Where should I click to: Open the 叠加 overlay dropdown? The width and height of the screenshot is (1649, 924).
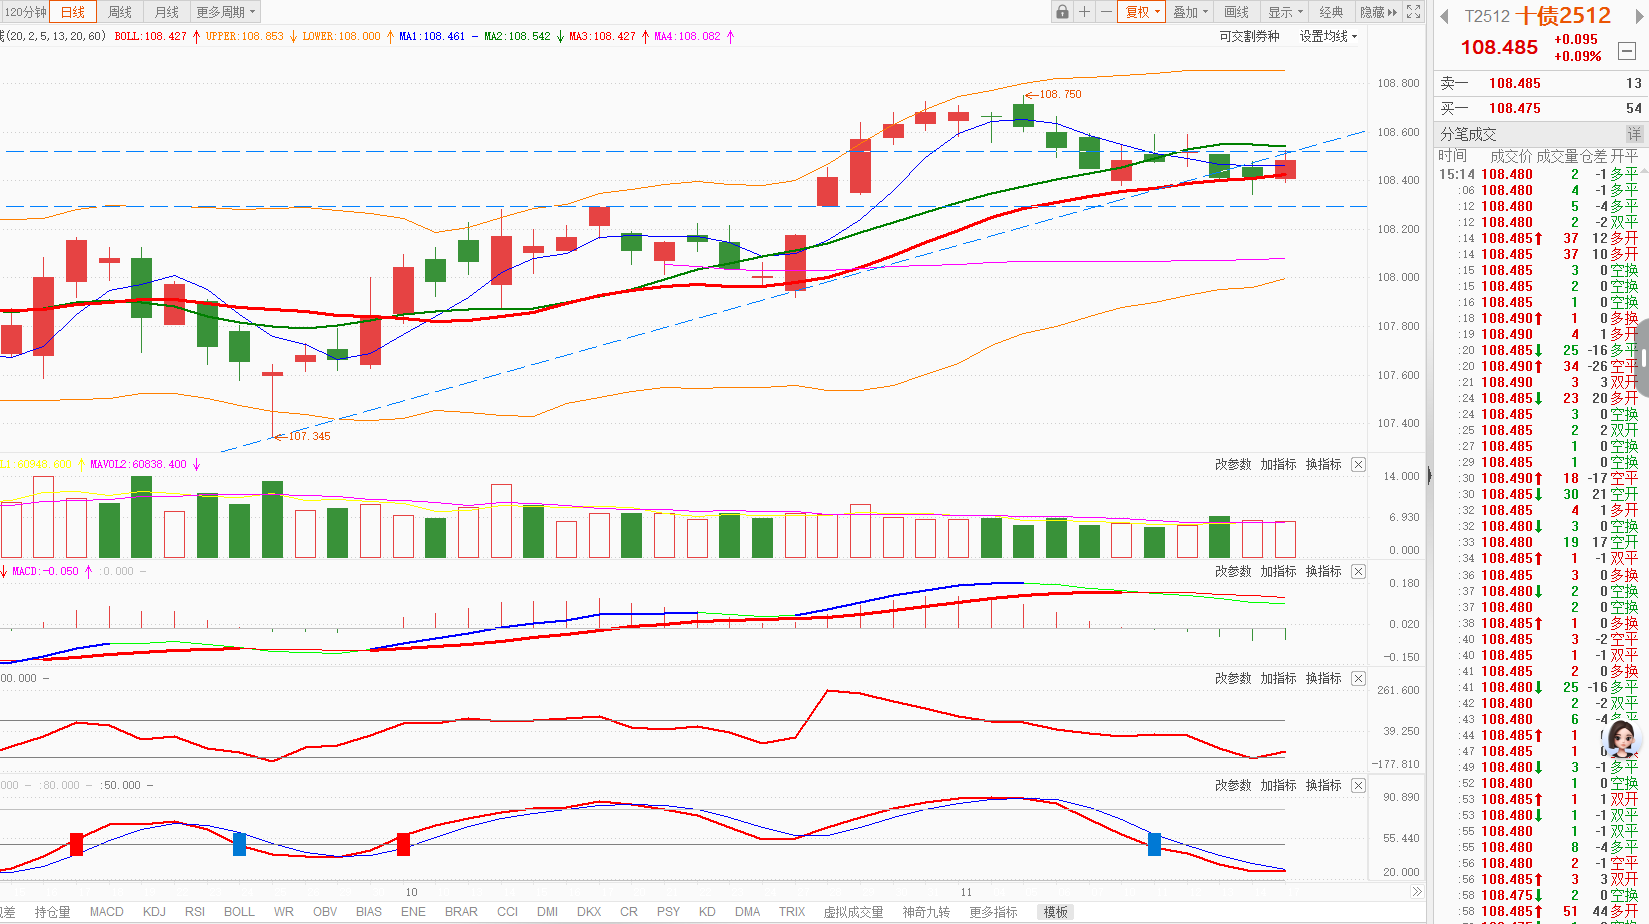[x=1190, y=12]
